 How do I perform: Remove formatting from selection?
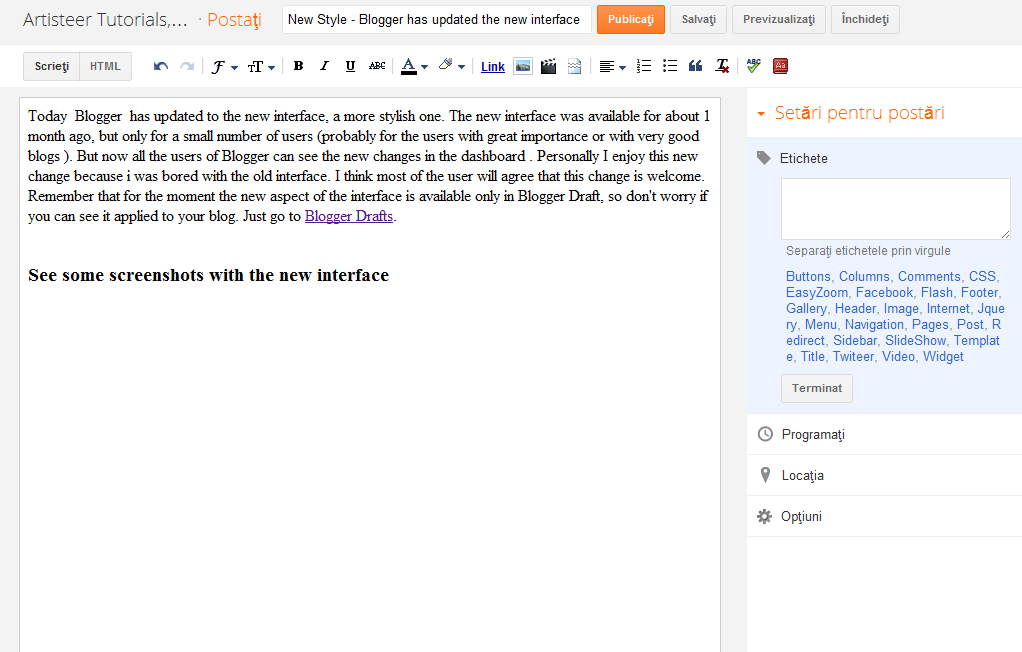tap(722, 66)
